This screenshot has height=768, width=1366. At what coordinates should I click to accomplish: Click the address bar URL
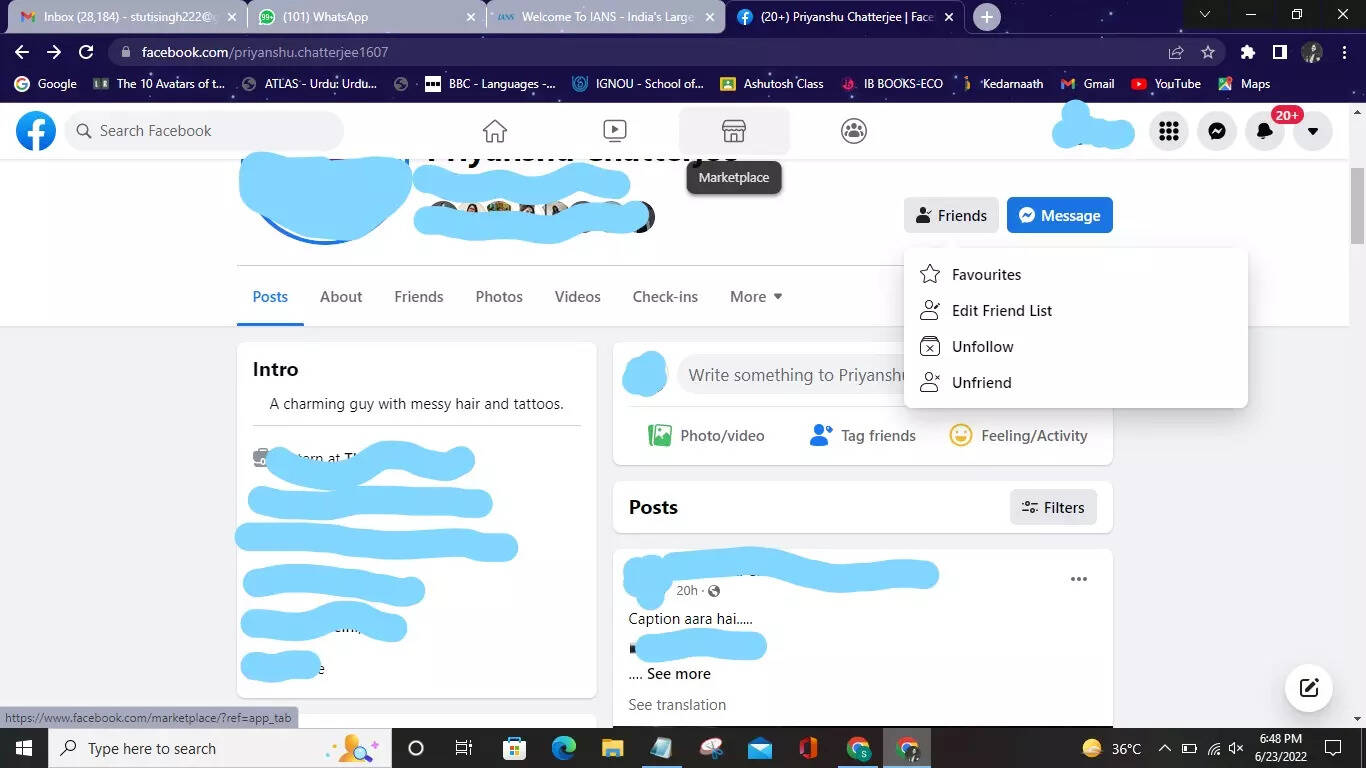point(265,52)
